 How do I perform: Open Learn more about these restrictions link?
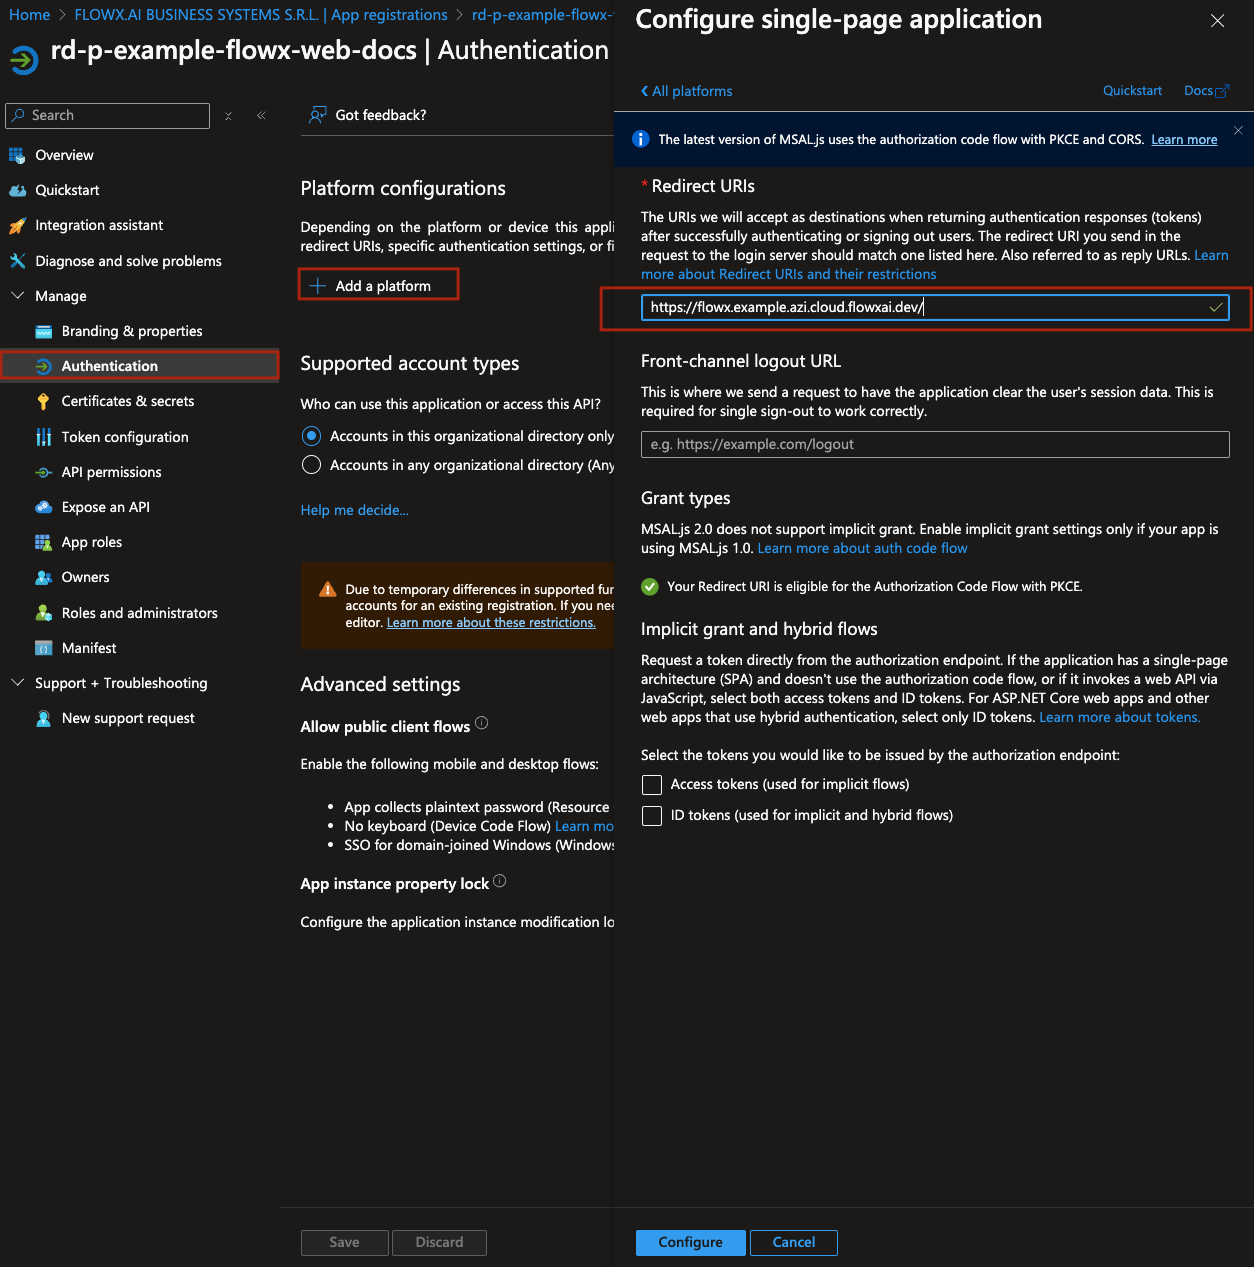coord(491,622)
